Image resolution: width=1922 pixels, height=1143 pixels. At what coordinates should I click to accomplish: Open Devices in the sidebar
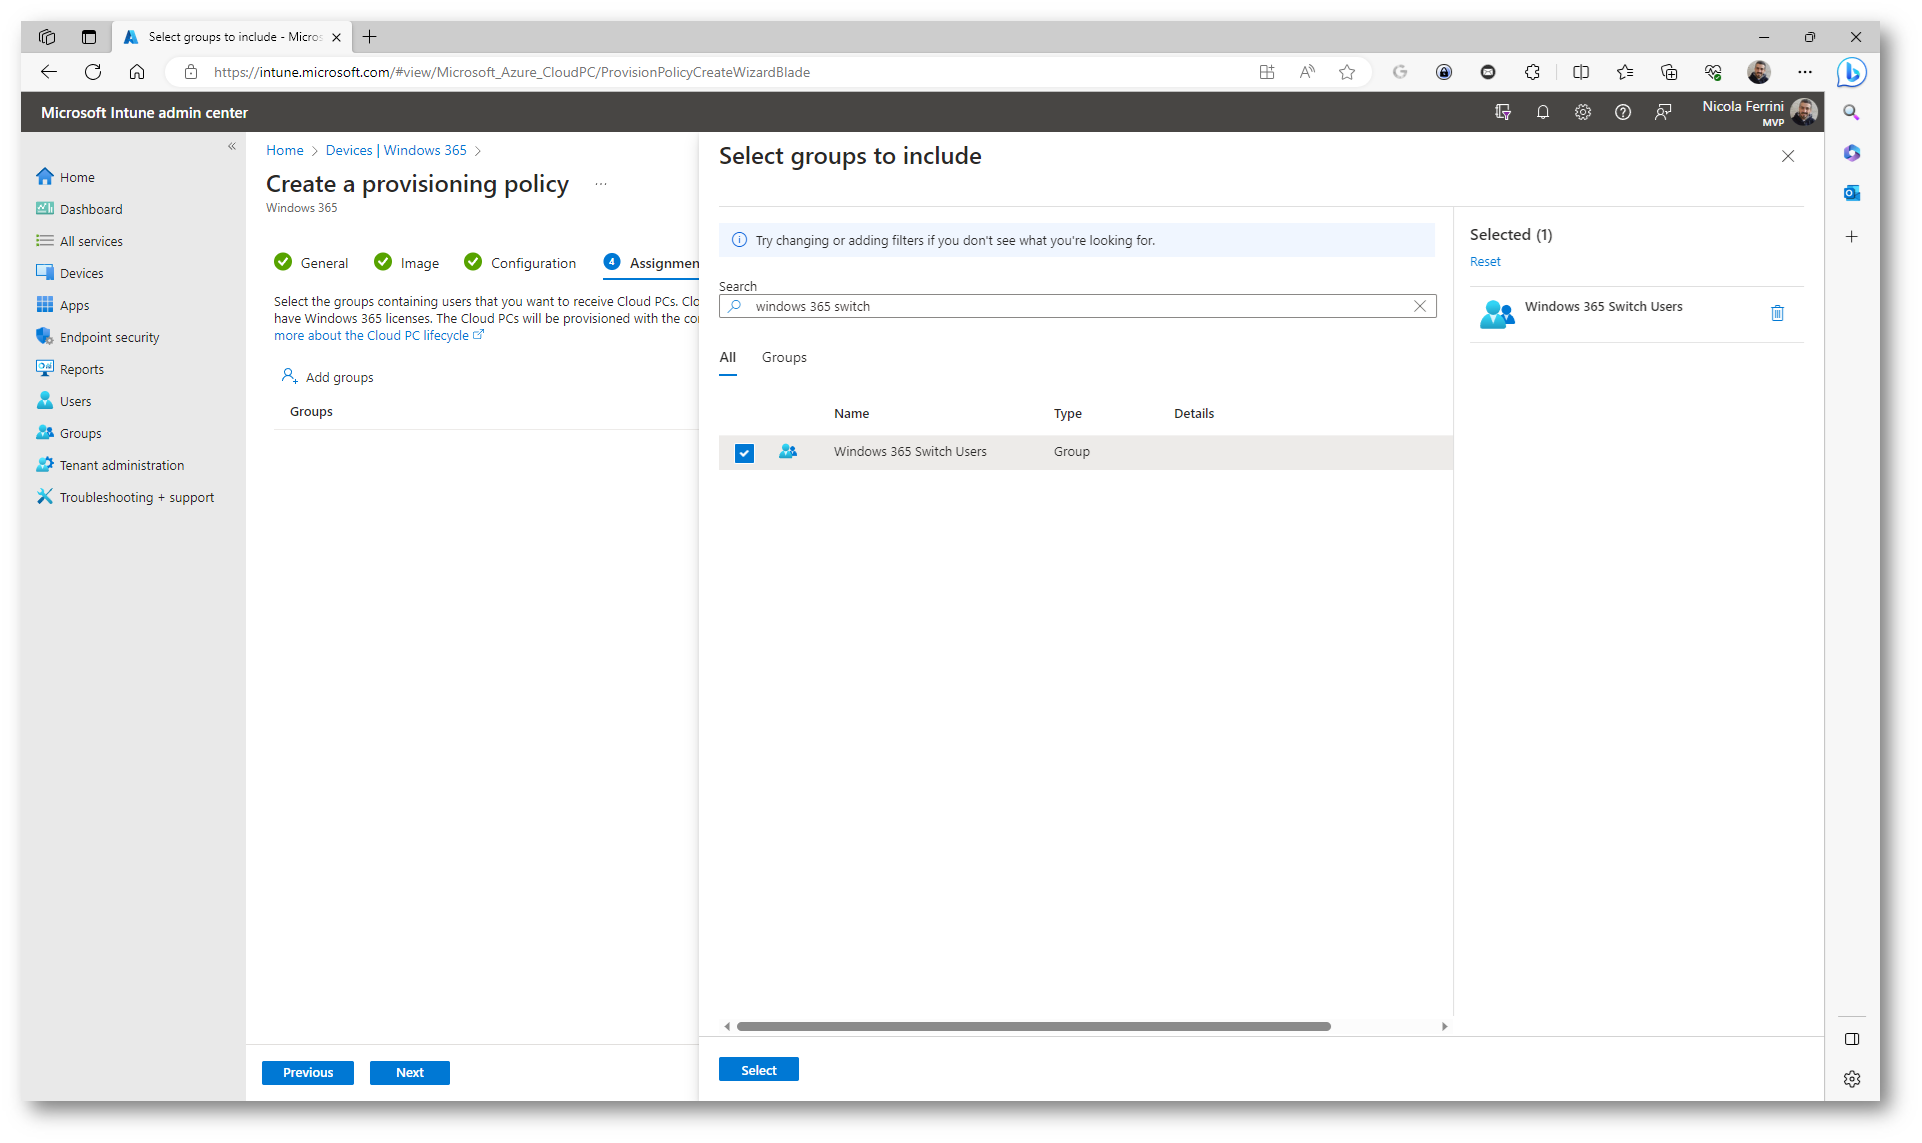(x=81, y=273)
